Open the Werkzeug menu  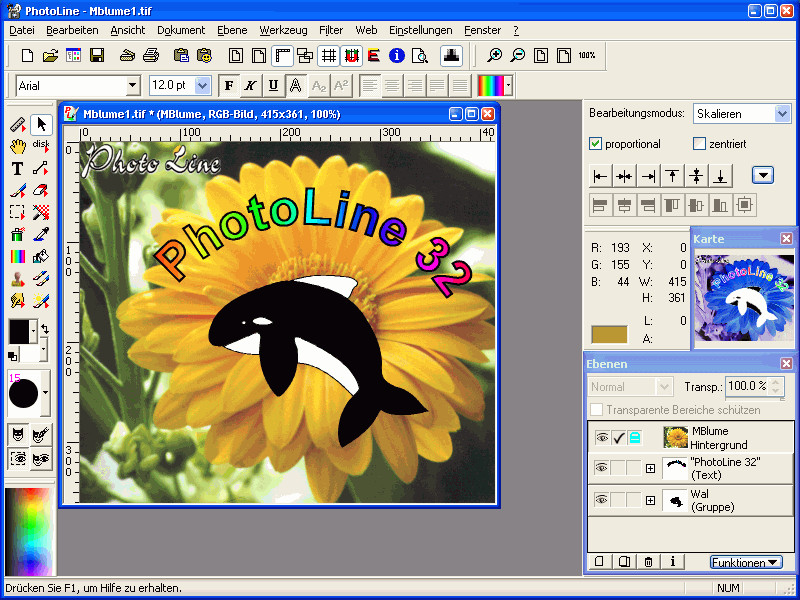[284, 30]
